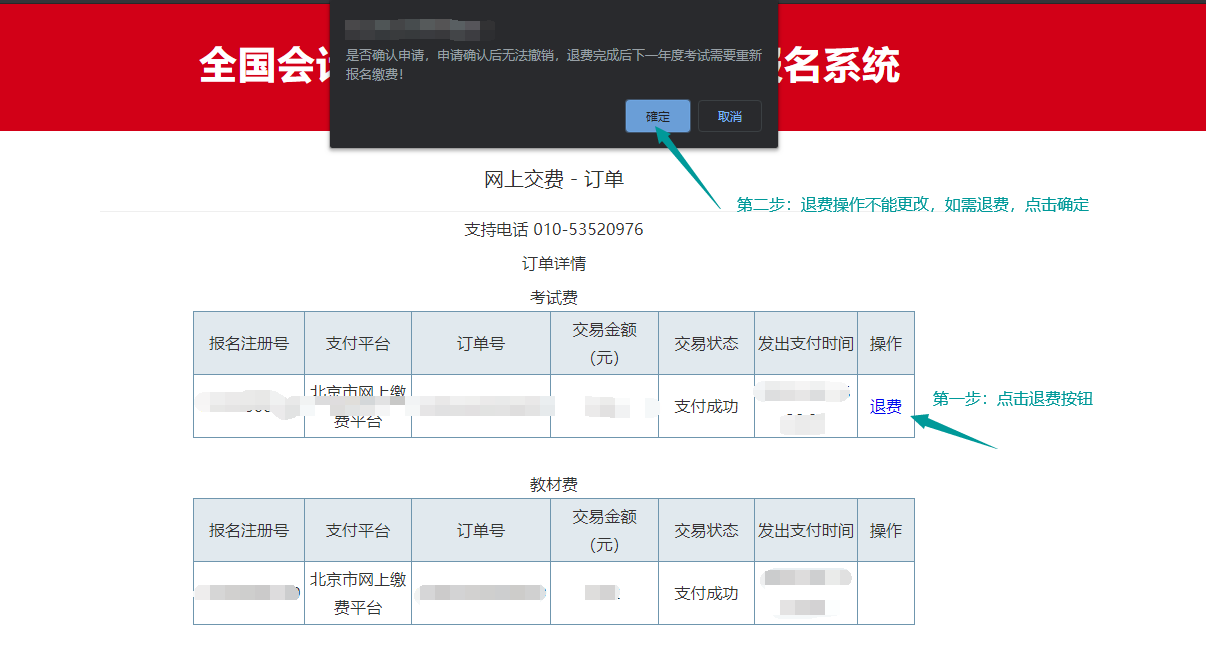Click the 北京市网上缴费平台 cell in 教材费 table
Screen dimensions: 1206x655
pos(358,593)
